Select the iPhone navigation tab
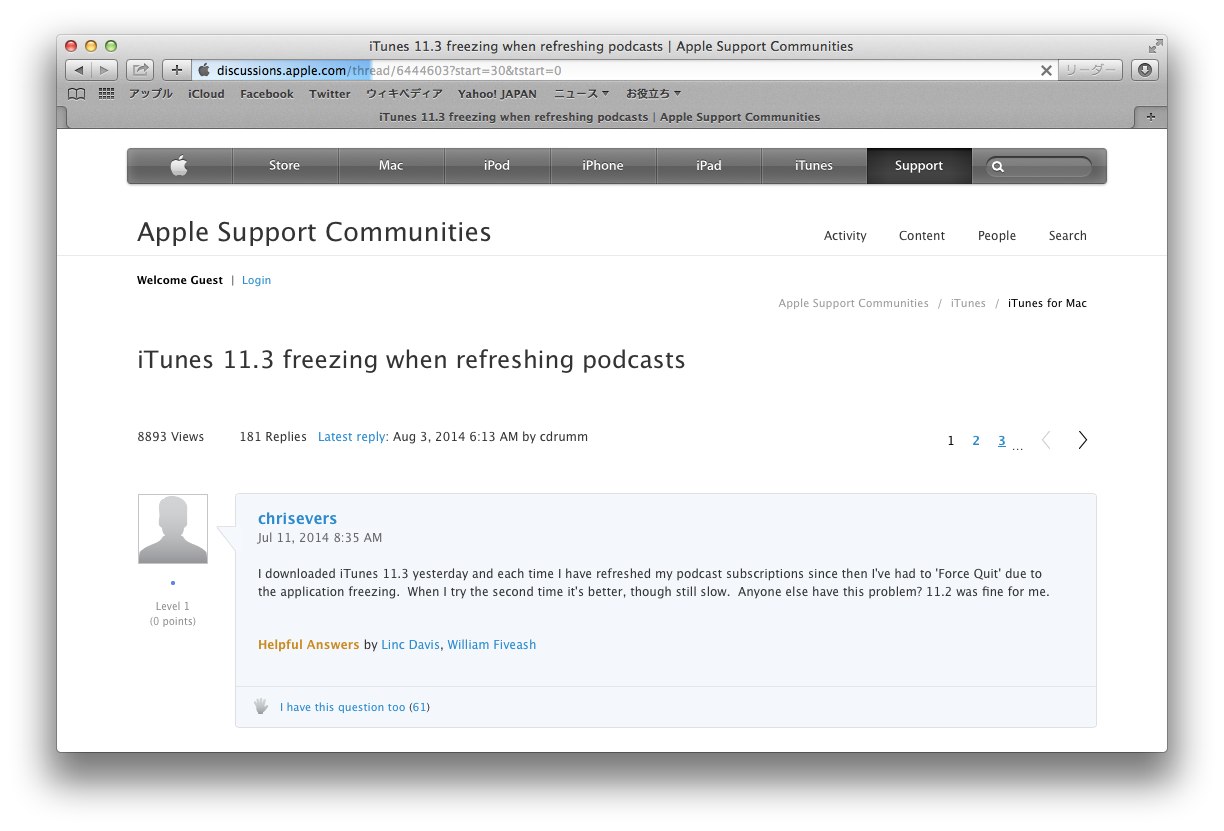Image resolution: width=1224 pixels, height=831 pixels. coord(603,166)
